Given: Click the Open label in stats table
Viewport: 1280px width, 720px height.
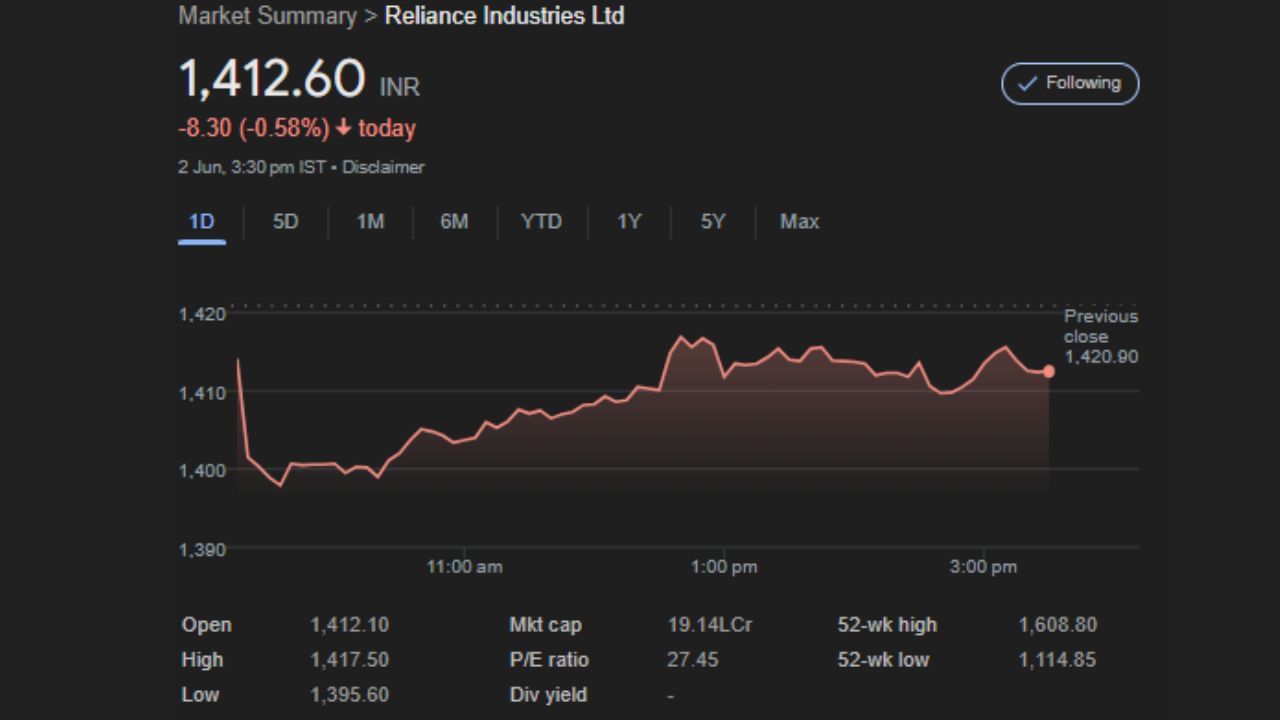Looking at the screenshot, I should pos(206,625).
